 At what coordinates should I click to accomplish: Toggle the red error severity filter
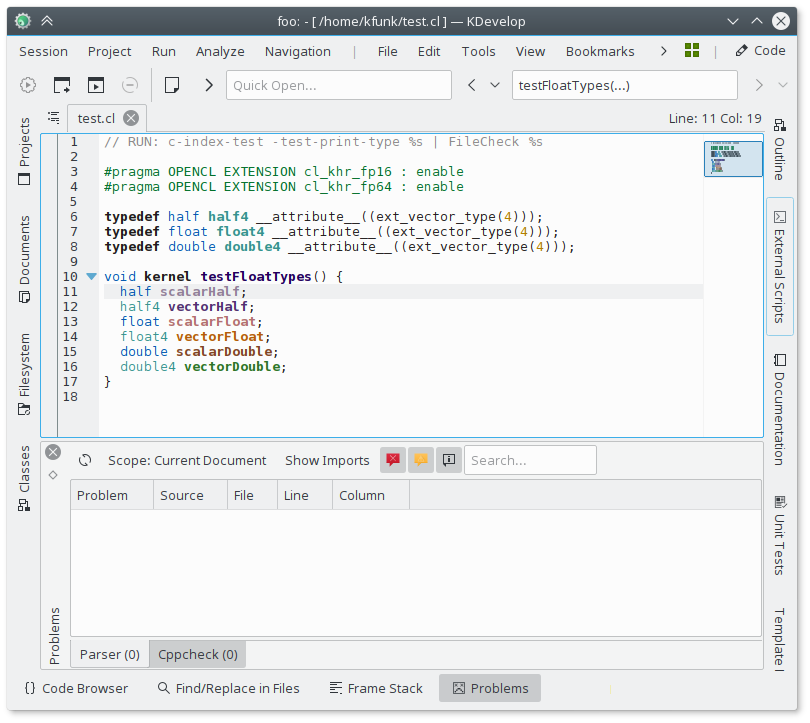pos(393,460)
